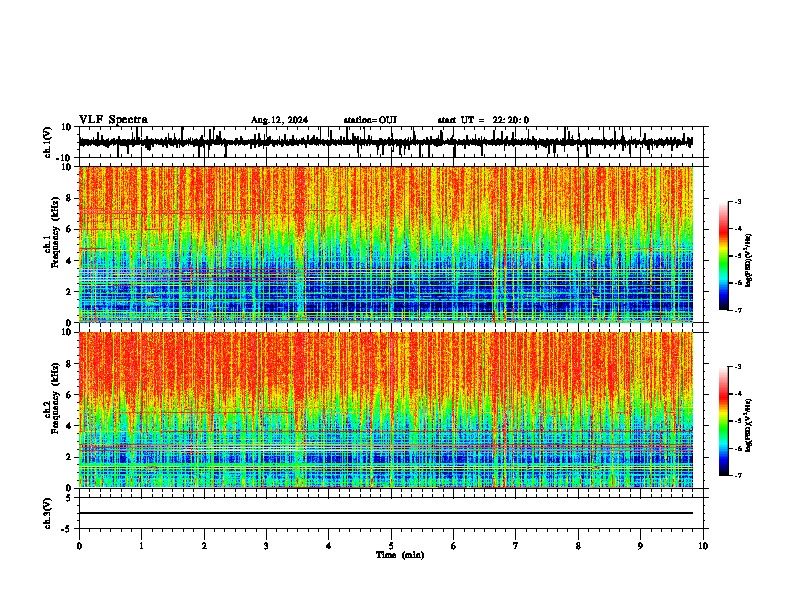
Task: Click the "ch.1(V)" waveform axis label
Action: point(48,142)
